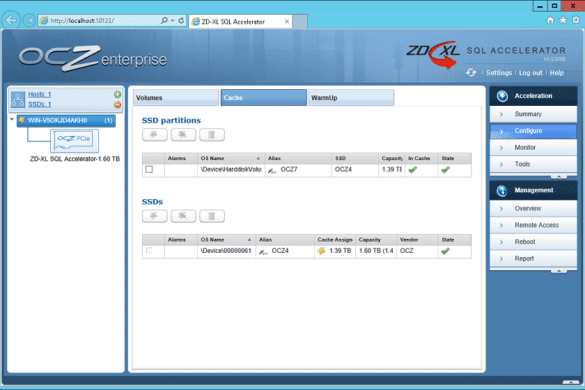The width and height of the screenshot is (585, 390).
Task: Open the favorites star icon
Action: point(563,20)
